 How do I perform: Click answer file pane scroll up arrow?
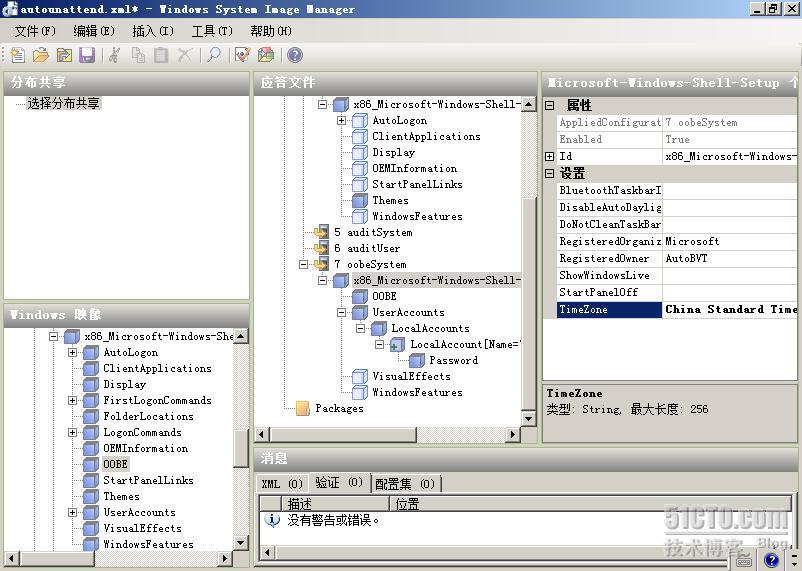(528, 104)
